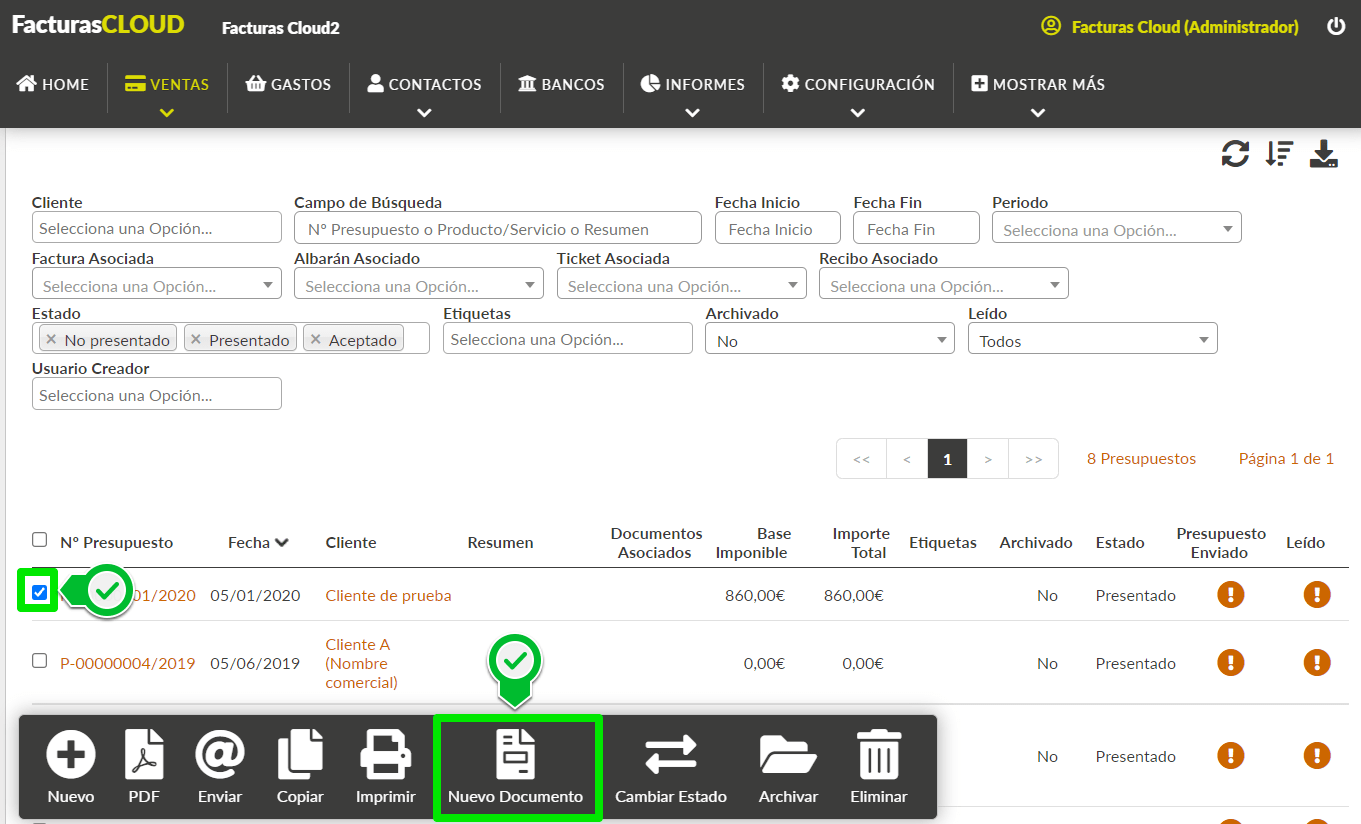Screen dimensions: 1361x824
Task: Open the Albarán Asociado dropdown
Action: [419, 284]
